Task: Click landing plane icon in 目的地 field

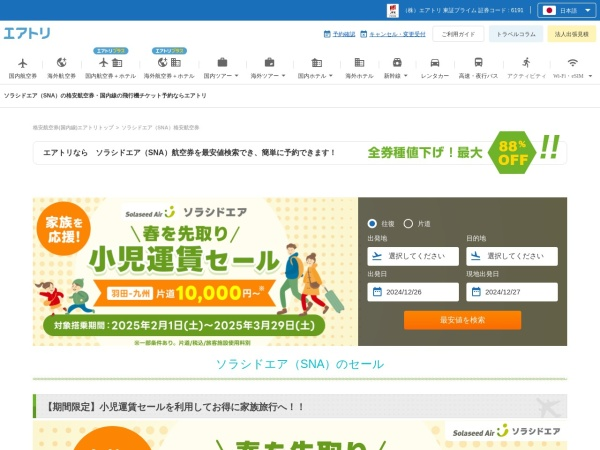Action: tap(476, 256)
